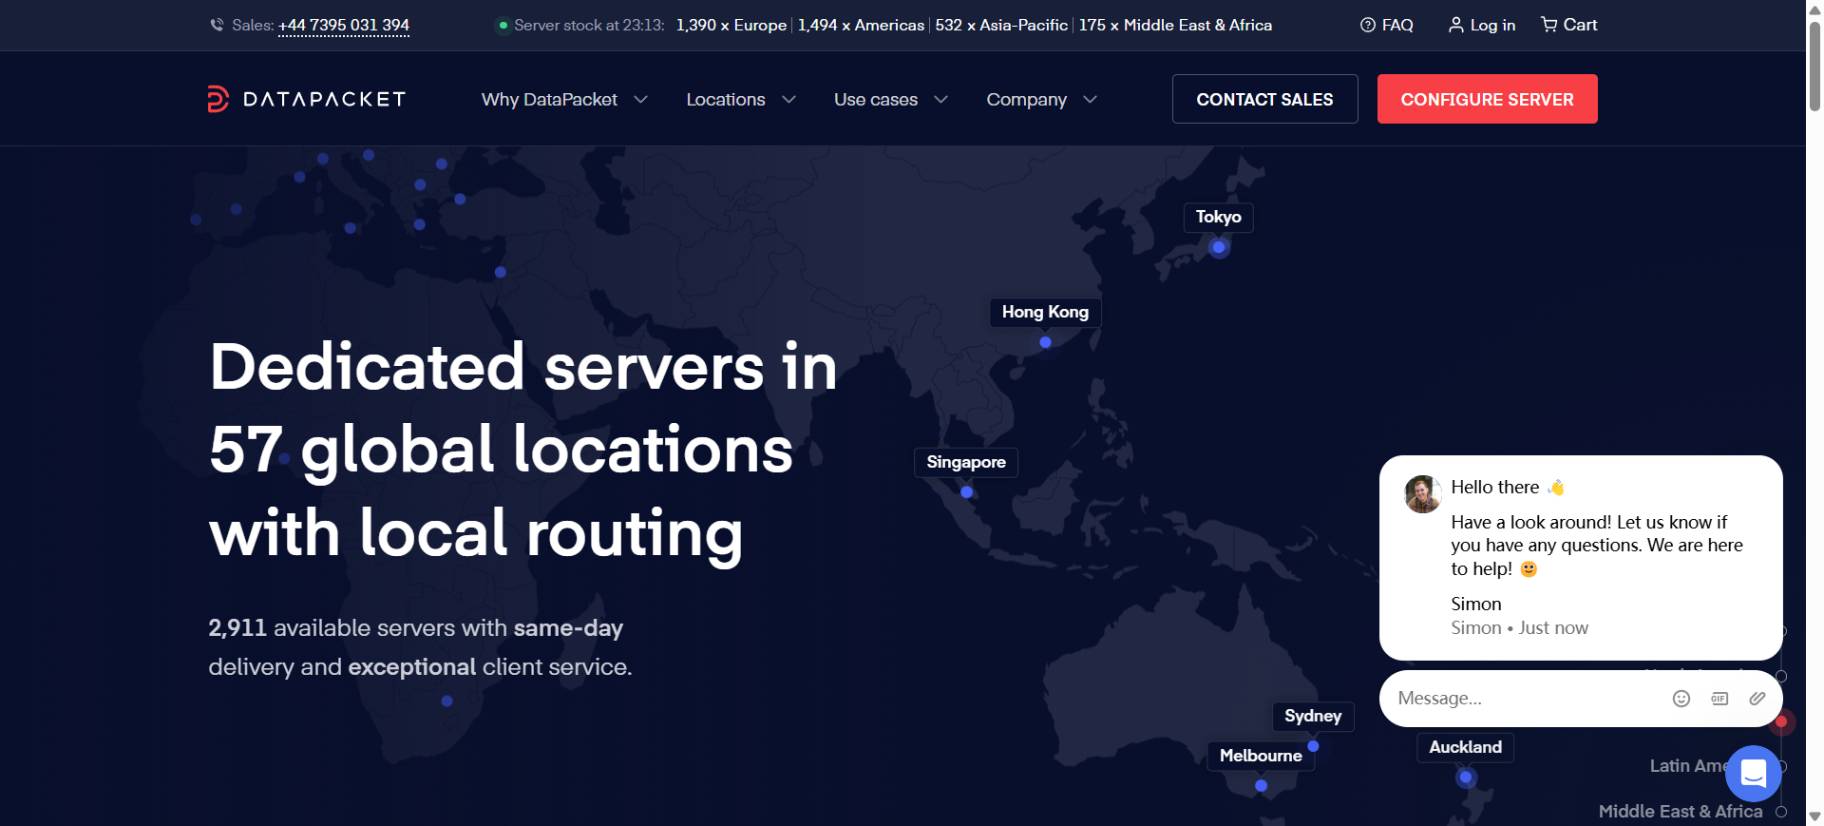This screenshot has width=1824, height=826.
Task: Click the green server stock status dot
Action: (503, 25)
